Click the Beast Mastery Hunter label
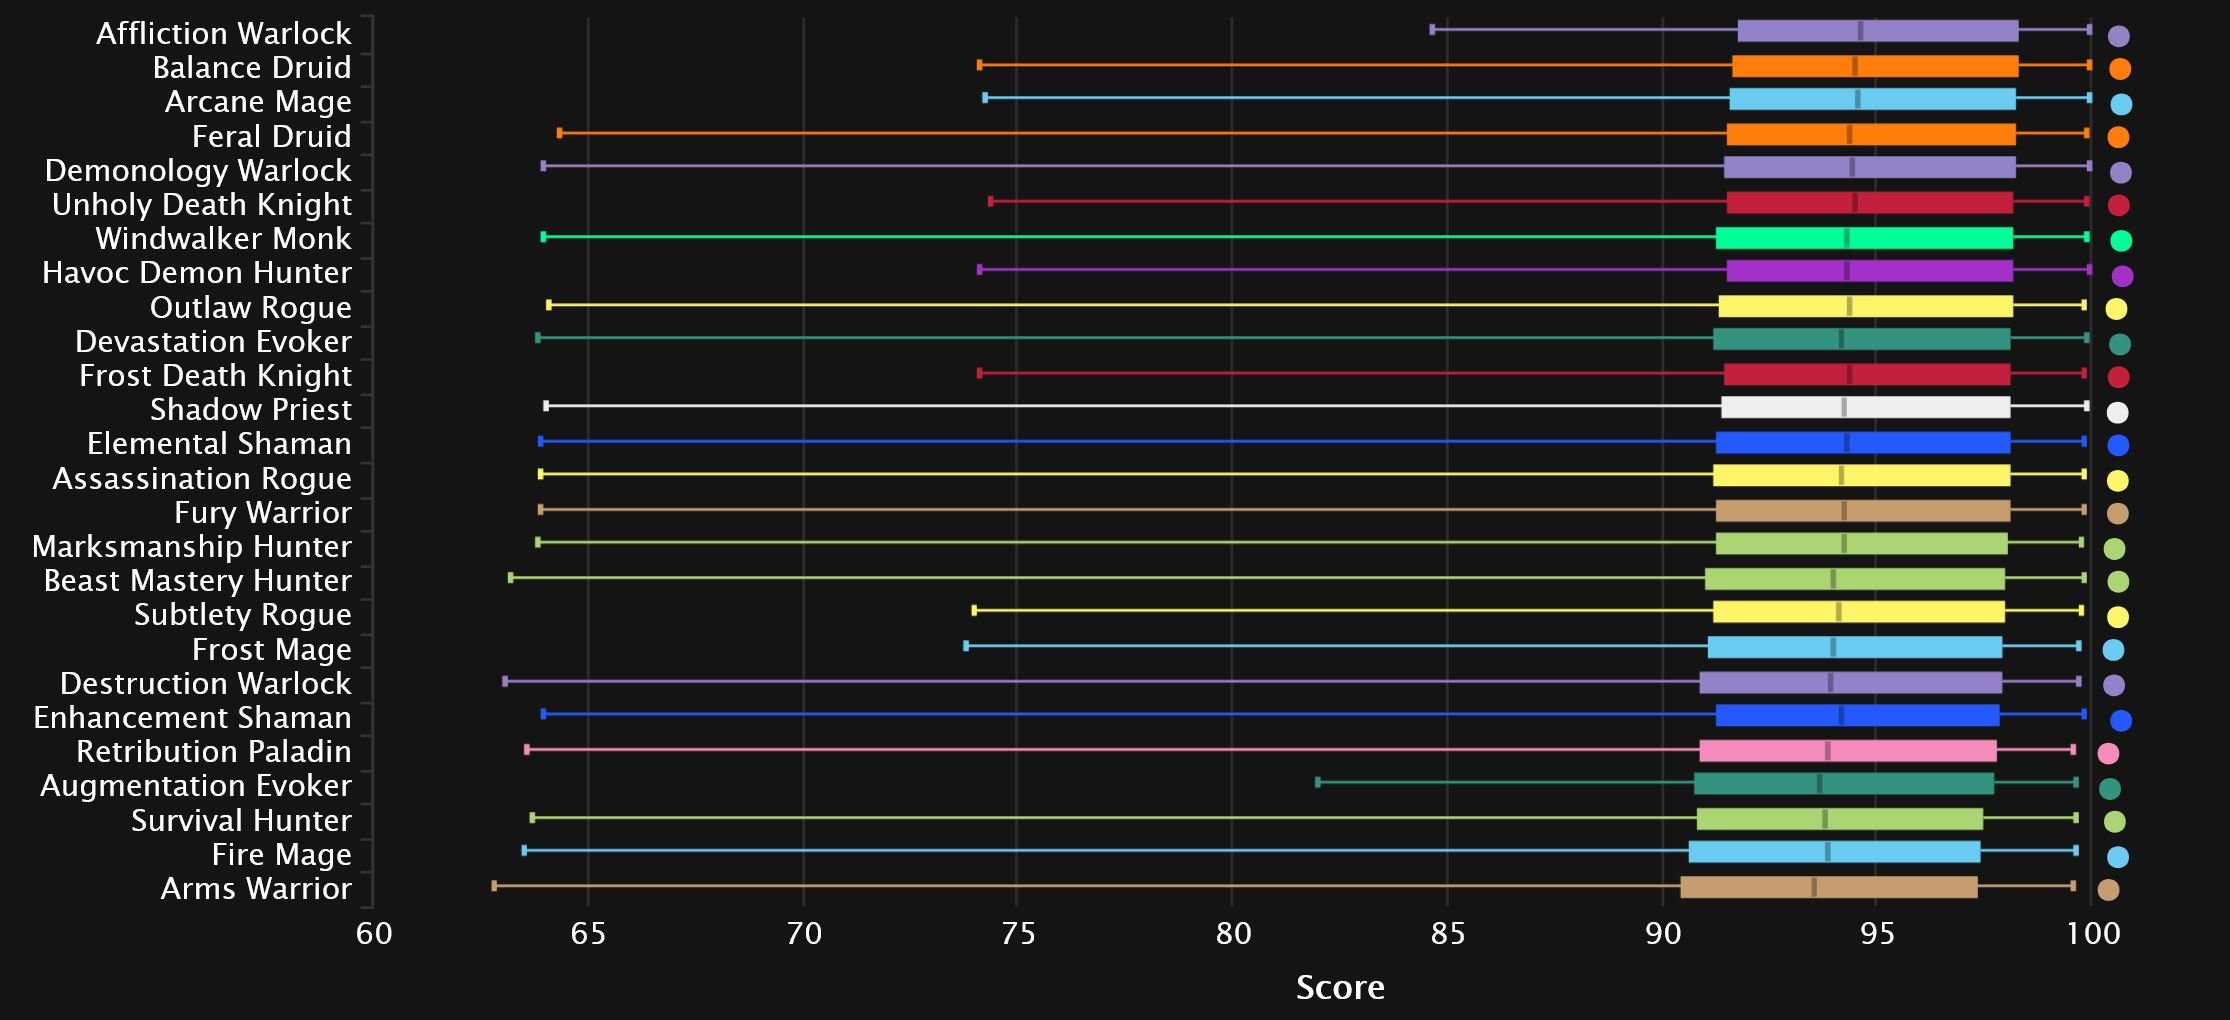This screenshot has height=1020, width=2230. (198, 580)
